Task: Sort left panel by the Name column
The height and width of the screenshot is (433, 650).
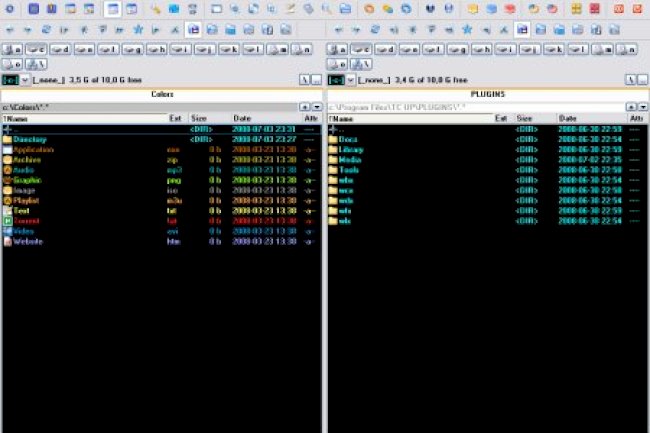Action: [84, 119]
